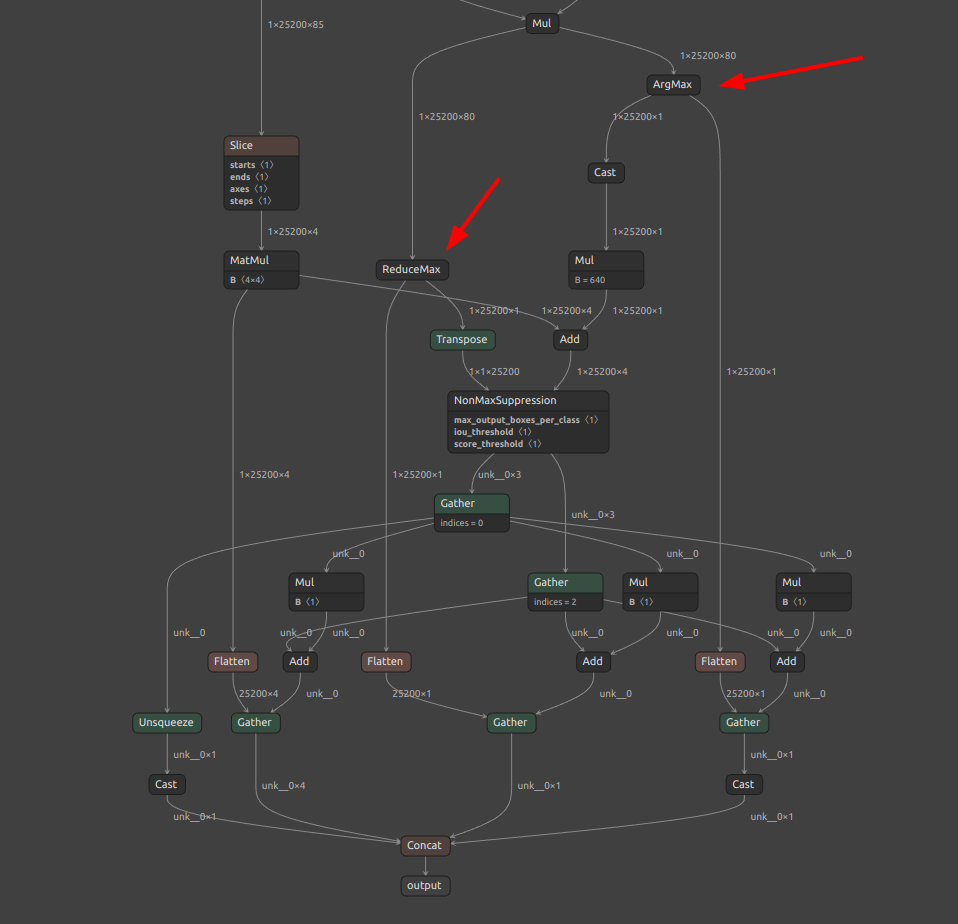Select the Transpose node
Viewport: 958px width, 924px height.
pos(463,339)
